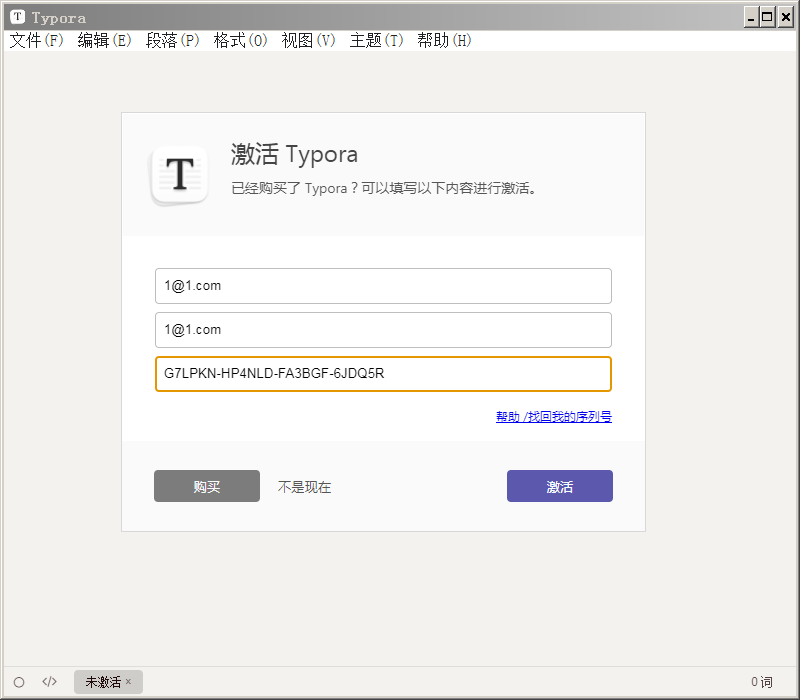Open the 格式(O) menu
Screen dimensions: 800x700
pos(240,40)
